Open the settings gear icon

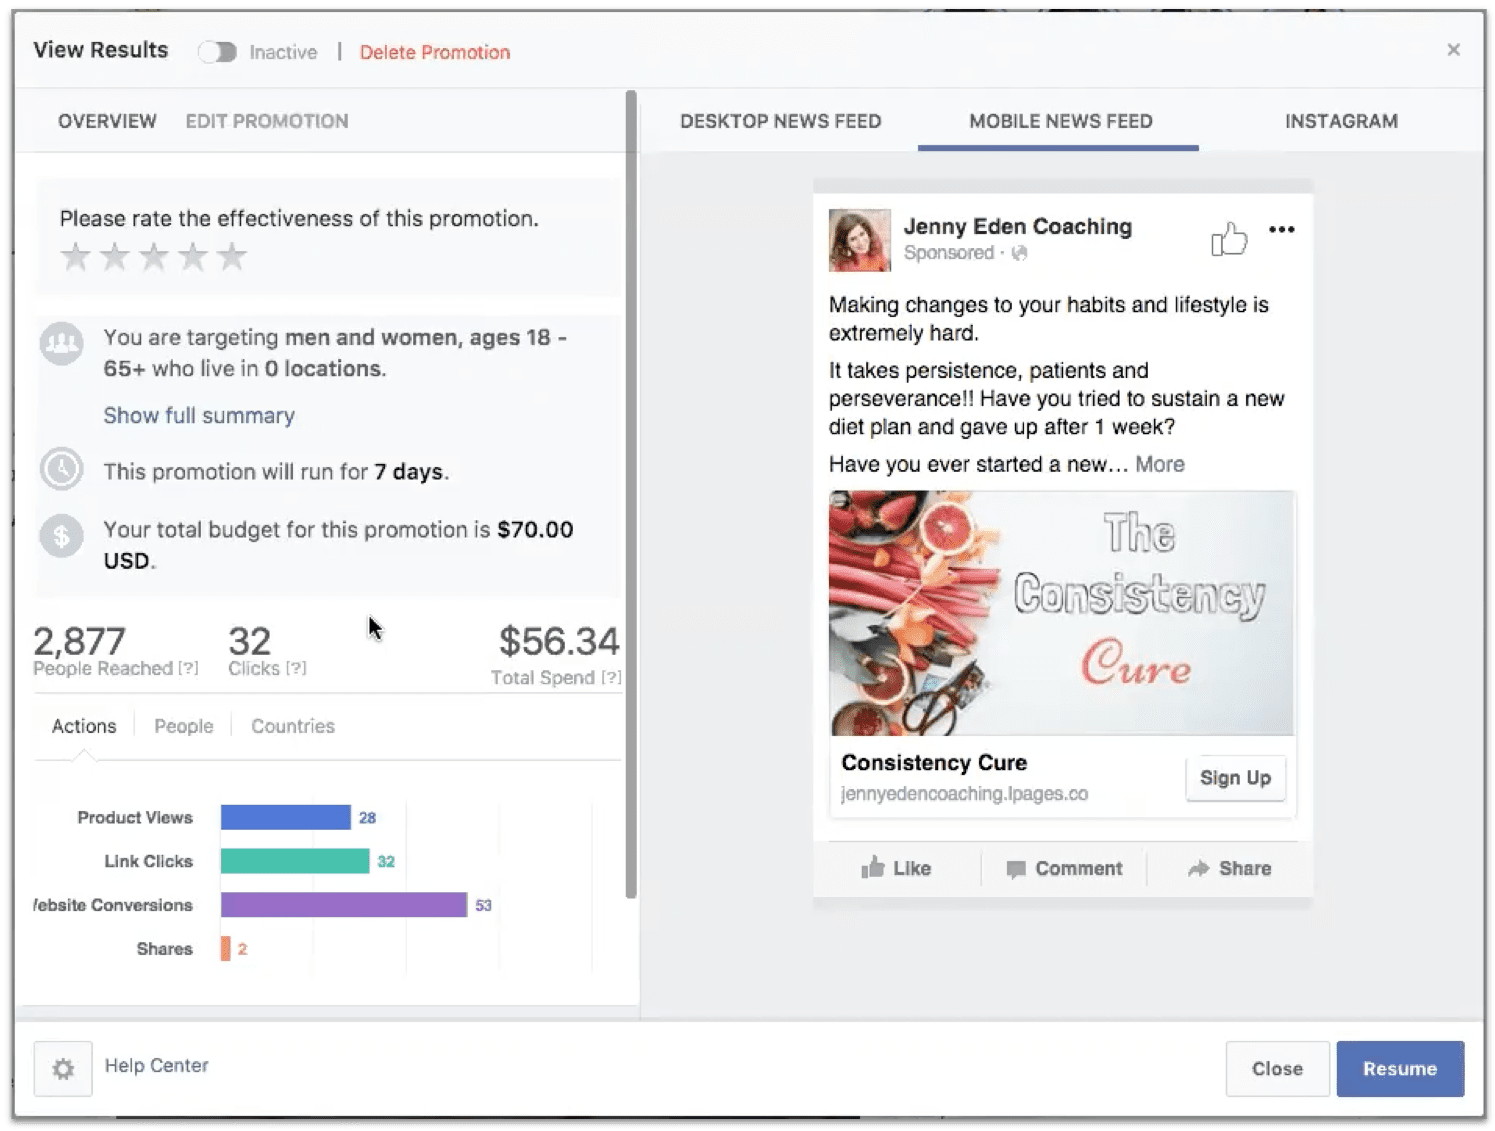coord(63,1069)
